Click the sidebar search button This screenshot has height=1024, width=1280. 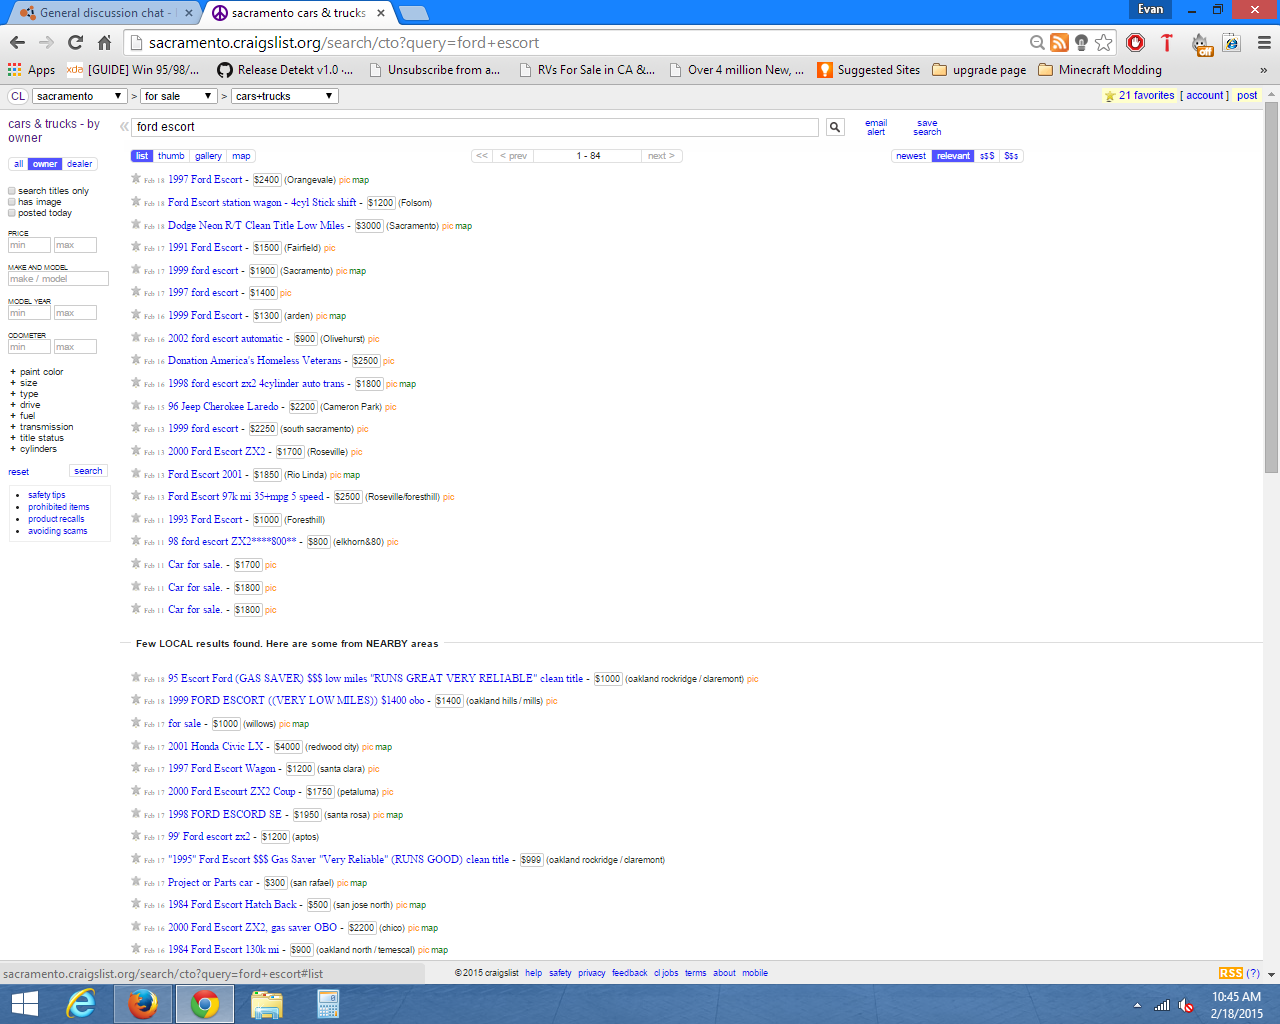coord(88,471)
